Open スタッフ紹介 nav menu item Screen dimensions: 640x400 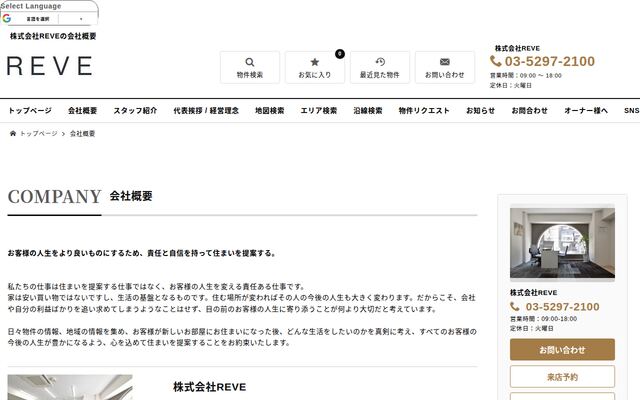(135, 111)
